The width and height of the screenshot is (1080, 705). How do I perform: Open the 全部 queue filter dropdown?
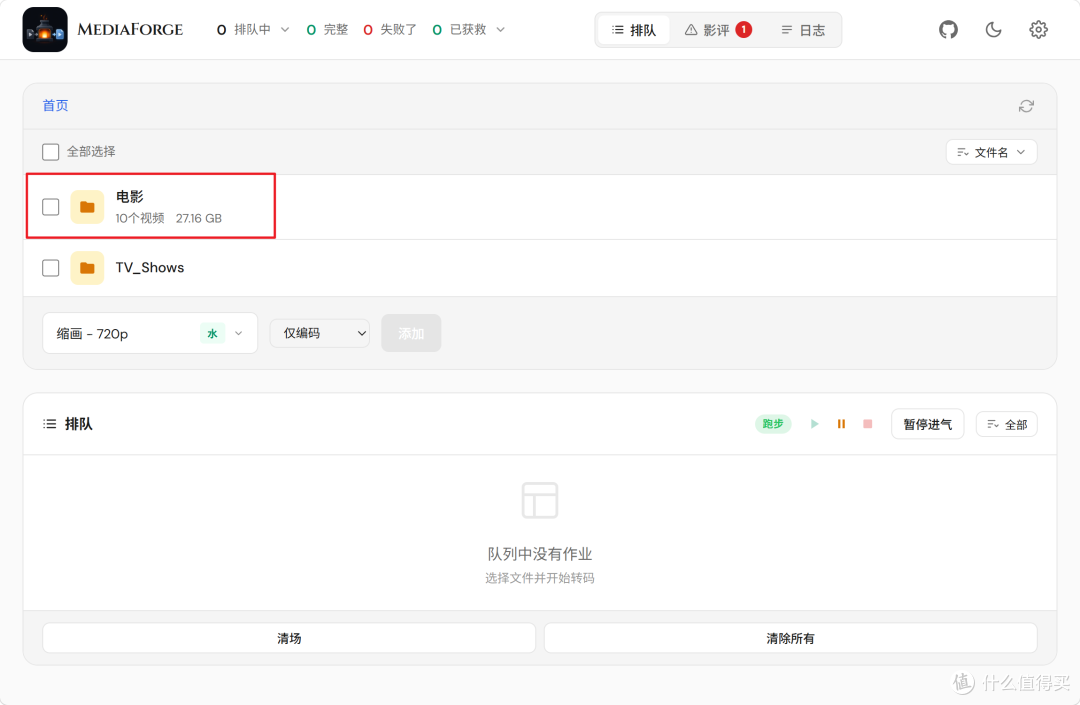[x=1006, y=424]
